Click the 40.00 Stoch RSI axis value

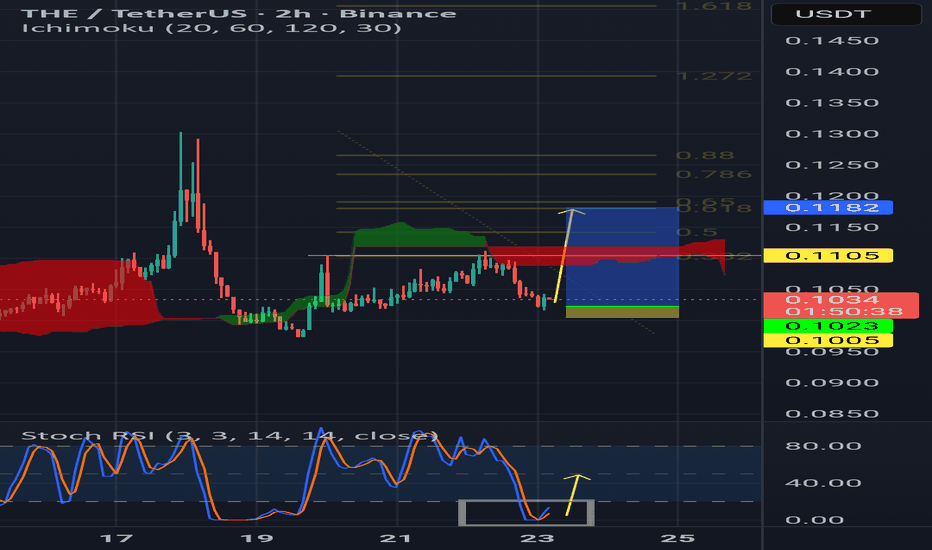(x=823, y=483)
